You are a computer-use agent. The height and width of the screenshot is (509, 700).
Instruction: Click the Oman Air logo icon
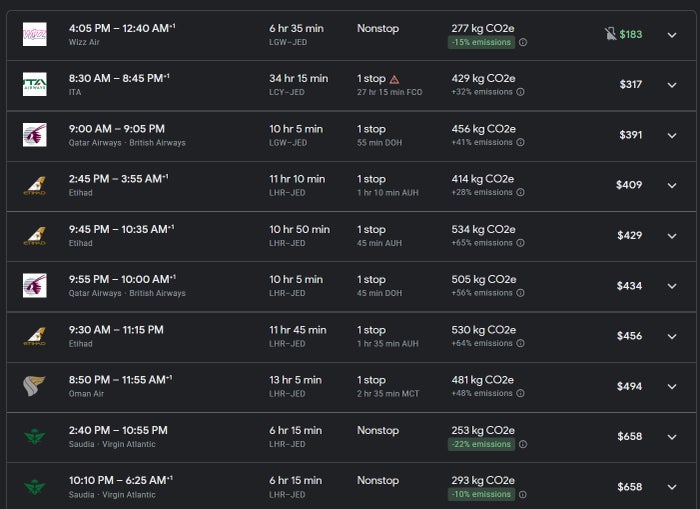[35, 386]
